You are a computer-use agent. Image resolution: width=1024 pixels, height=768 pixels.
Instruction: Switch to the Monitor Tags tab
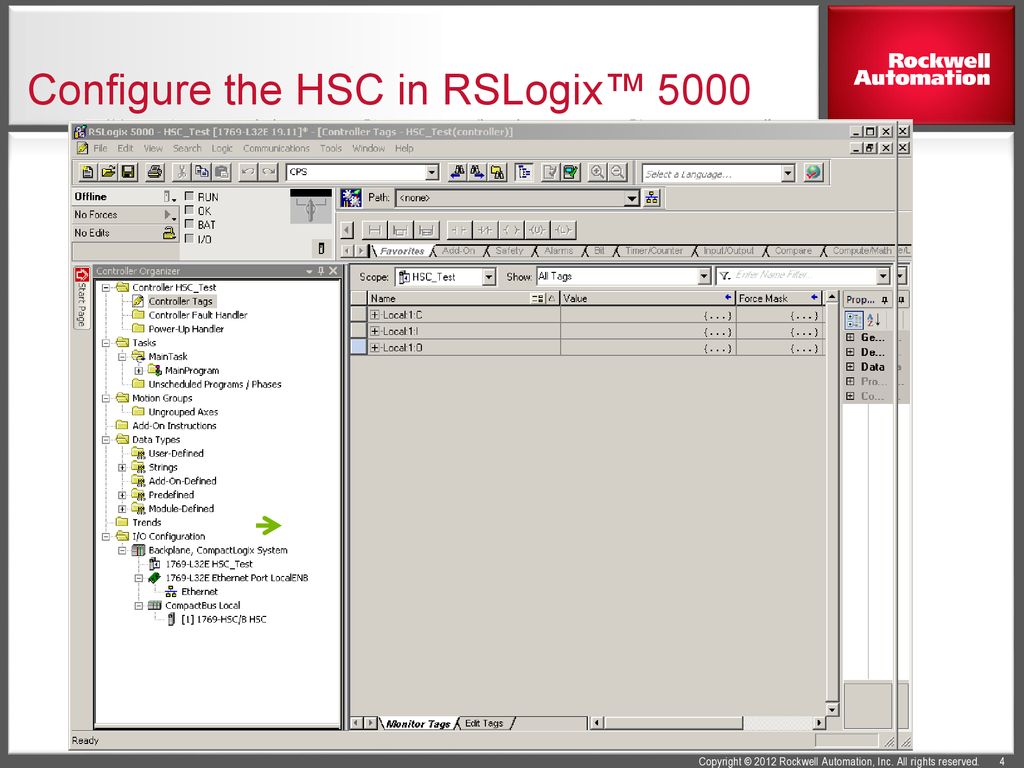coord(418,724)
